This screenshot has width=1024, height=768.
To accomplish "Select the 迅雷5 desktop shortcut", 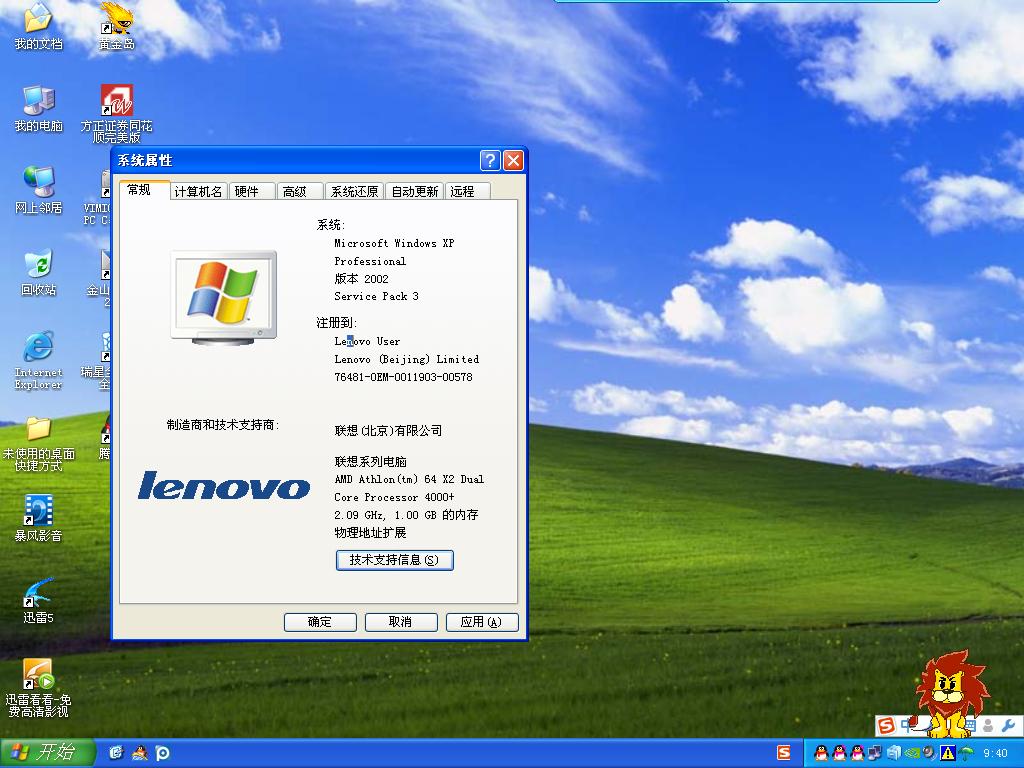I will pos(38,601).
